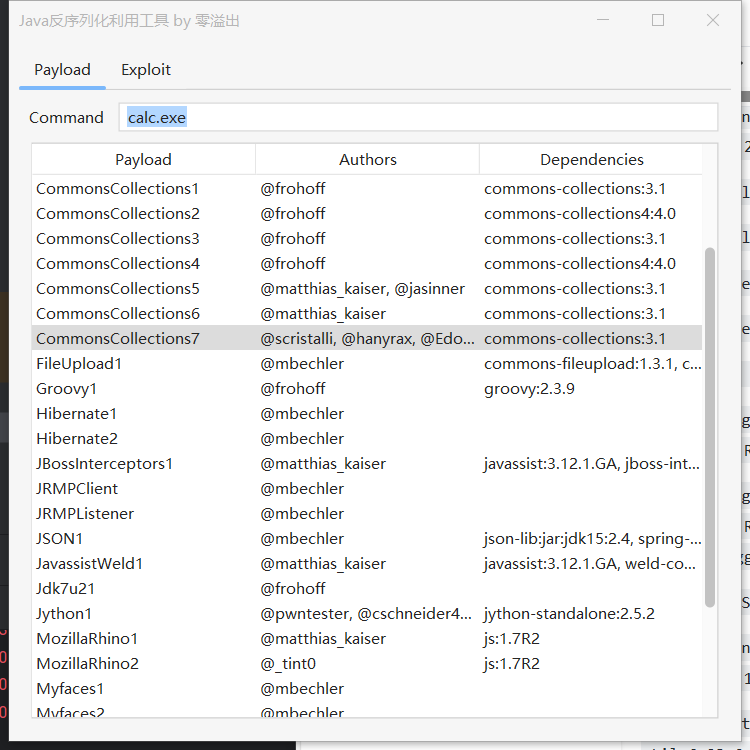Select the CommonsCollections5 payload row
750x750 pixels.
[x=118, y=289]
